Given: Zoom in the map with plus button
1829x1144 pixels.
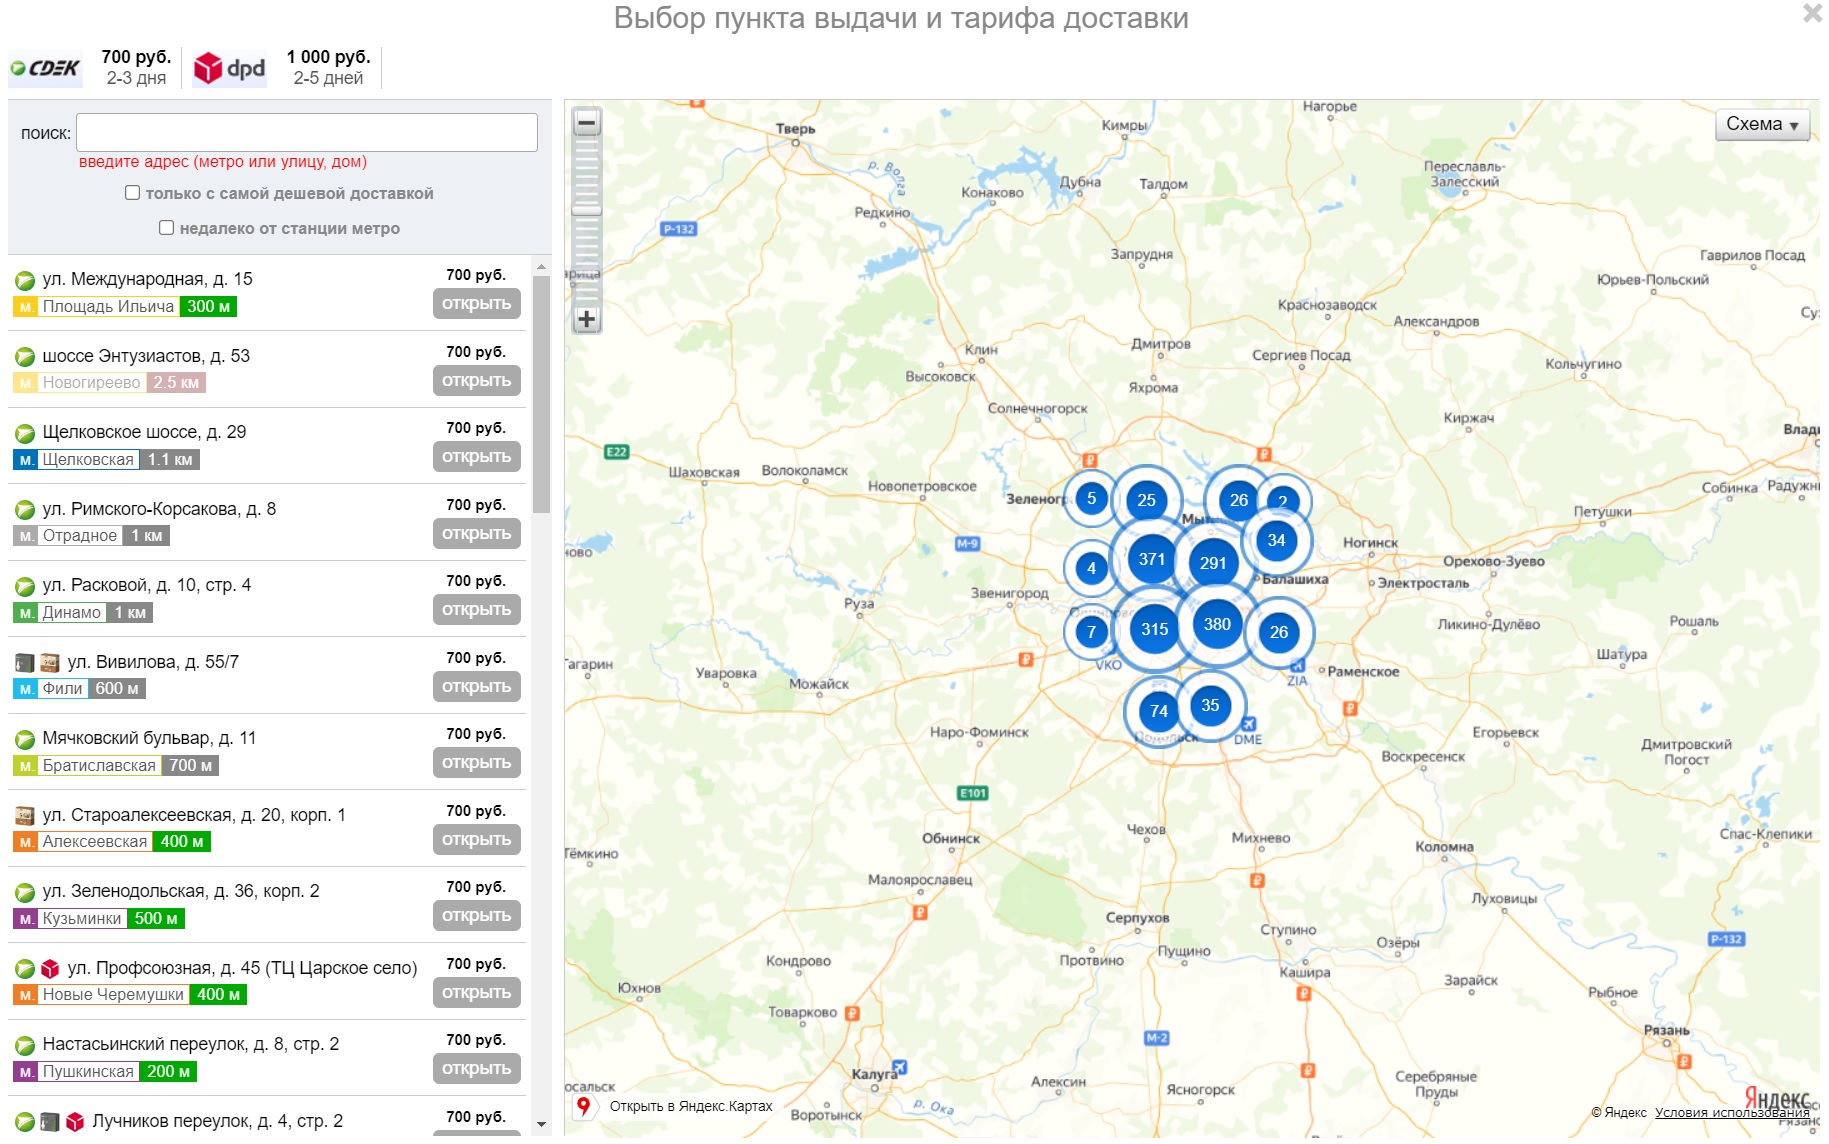Looking at the screenshot, I should click(587, 320).
